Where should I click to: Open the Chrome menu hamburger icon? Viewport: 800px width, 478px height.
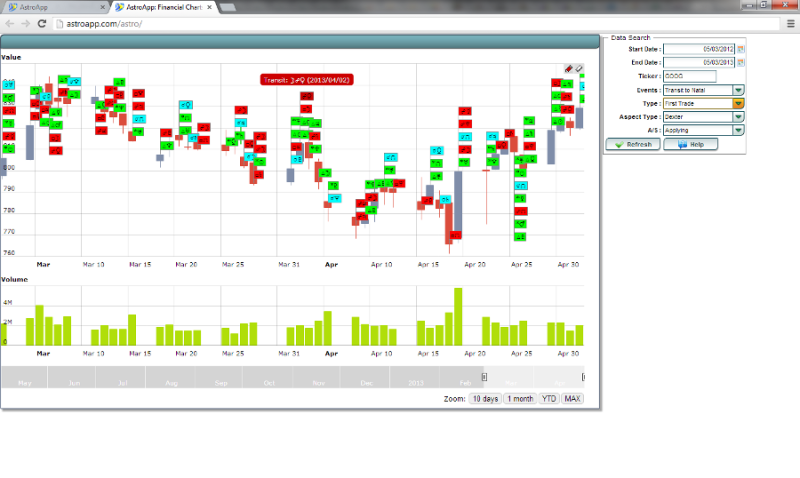pos(790,23)
